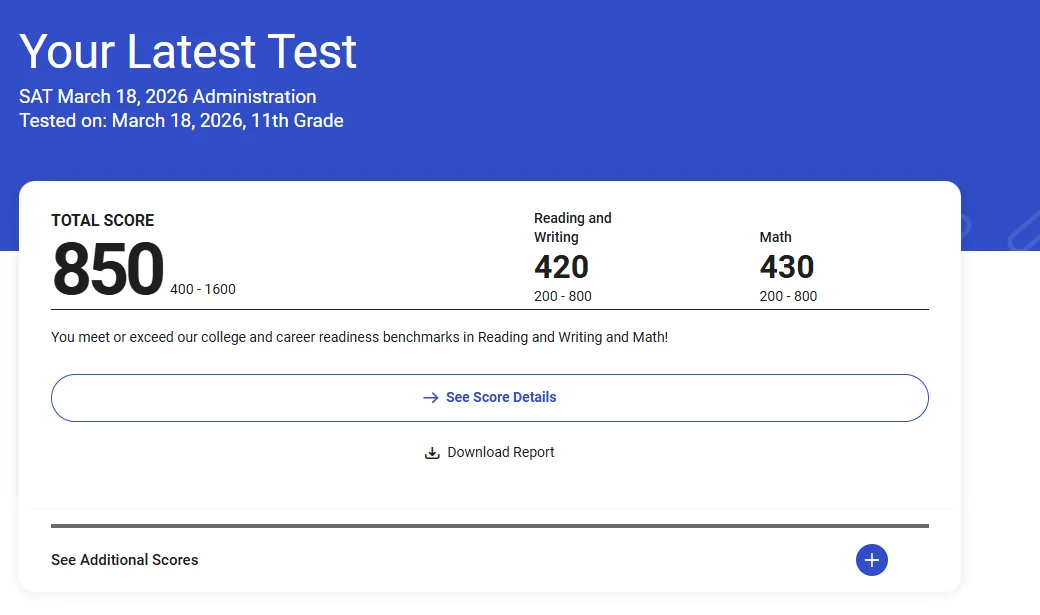1040x615 pixels.
Task: Click the TOTAL SCORE label
Action: (103, 220)
